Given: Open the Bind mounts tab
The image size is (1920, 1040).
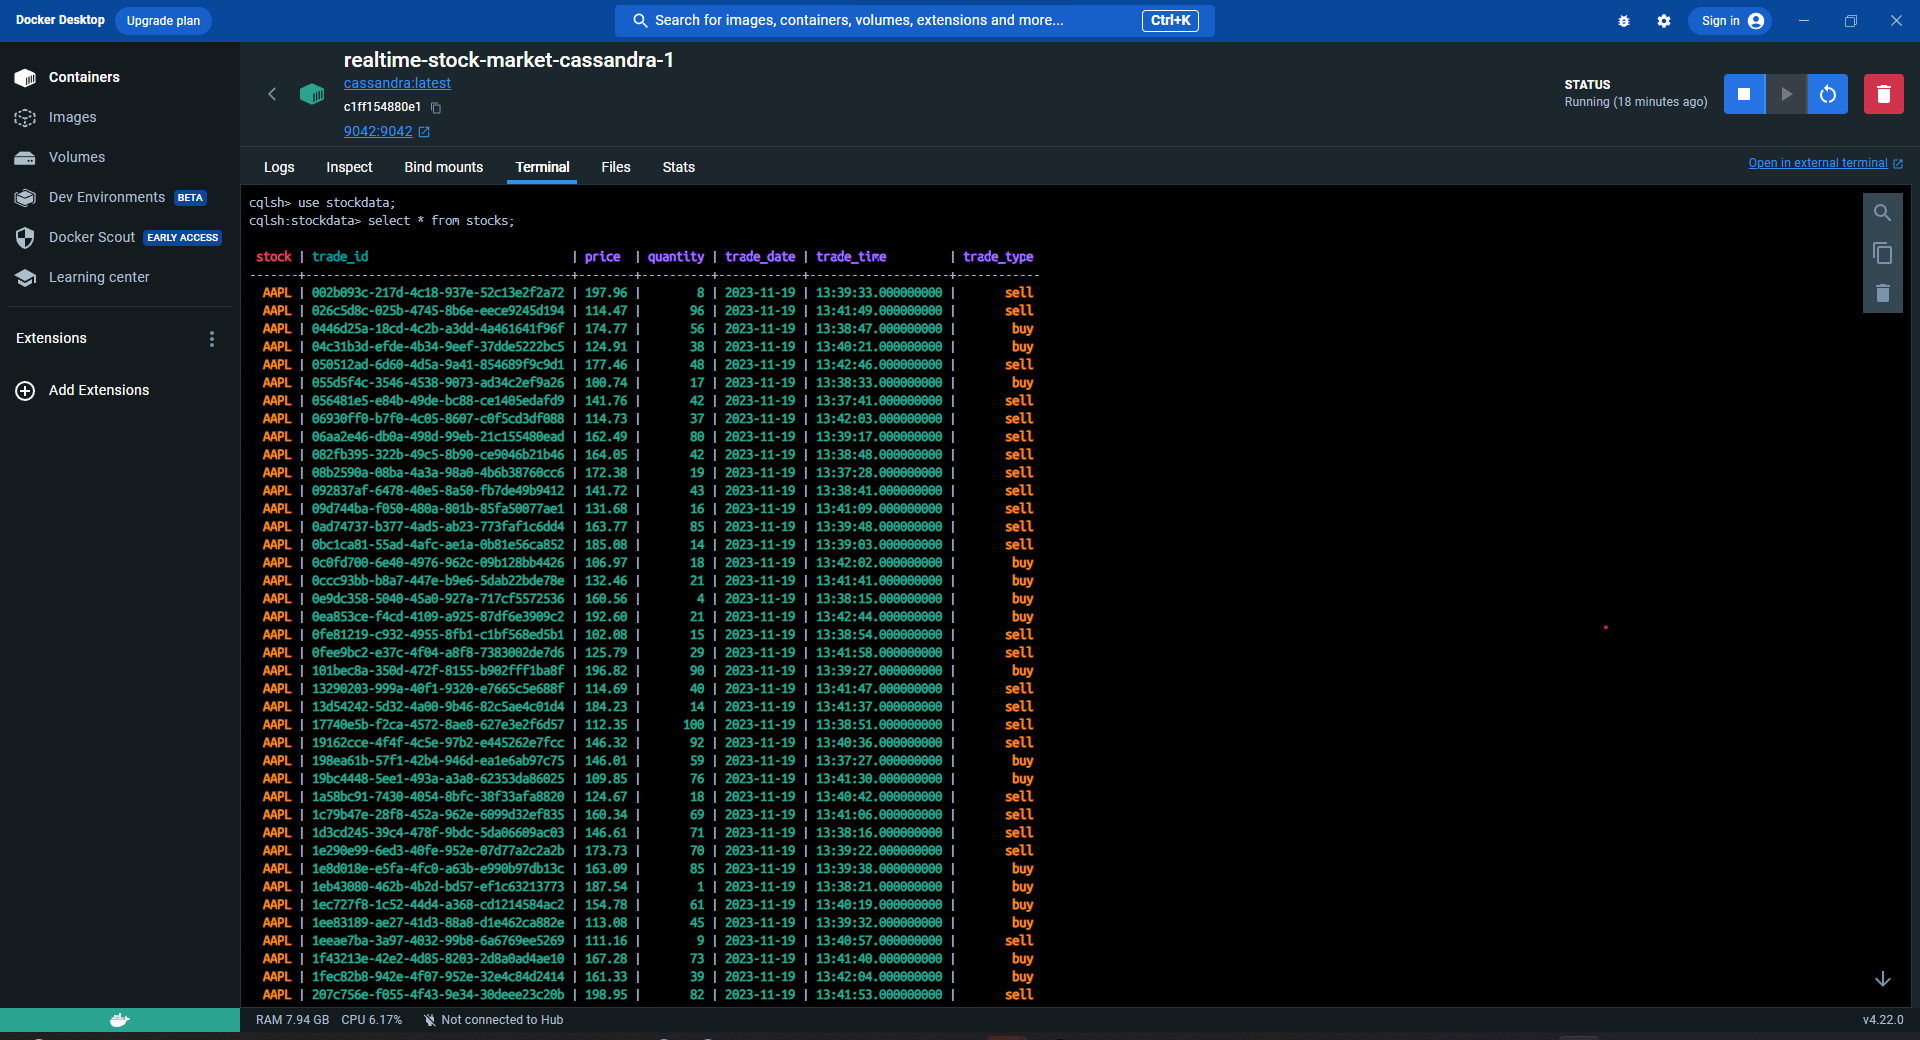Looking at the screenshot, I should (x=443, y=167).
